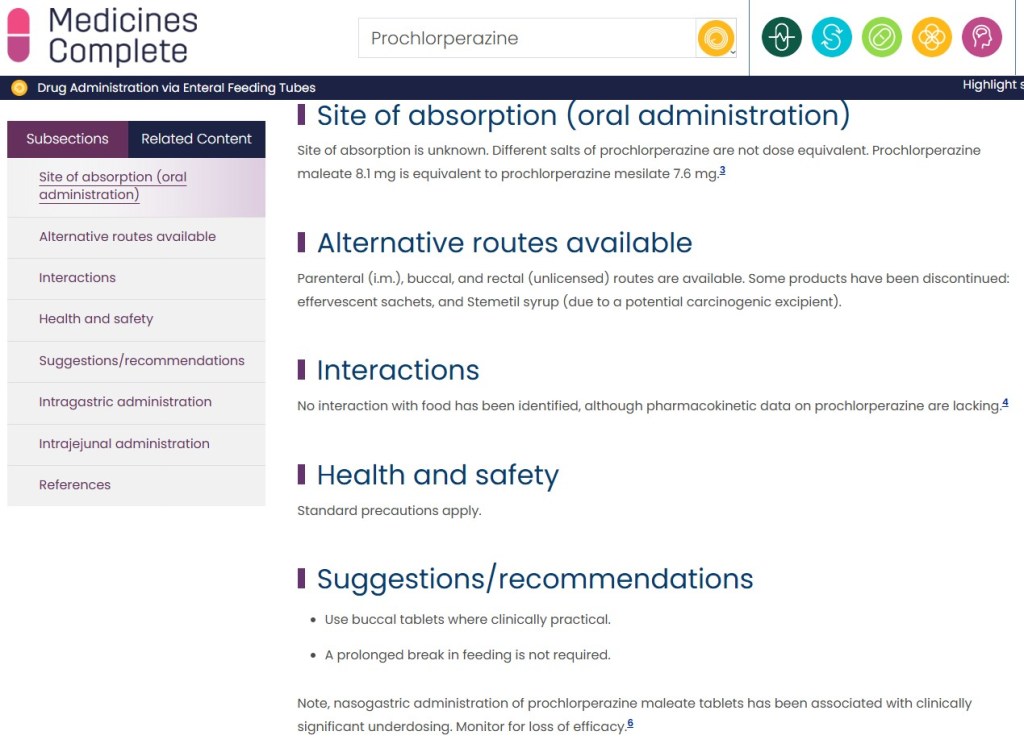
Task: Click reference footnote 3 superscript
Action: click(x=722, y=171)
